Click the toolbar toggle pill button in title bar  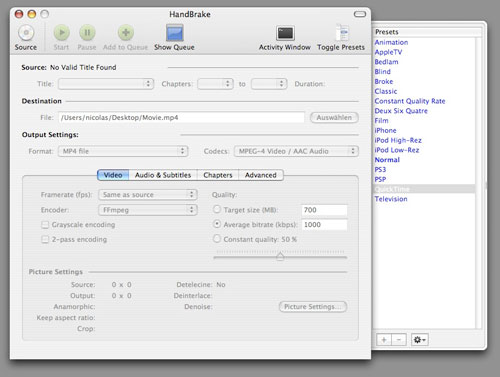(360, 14)
